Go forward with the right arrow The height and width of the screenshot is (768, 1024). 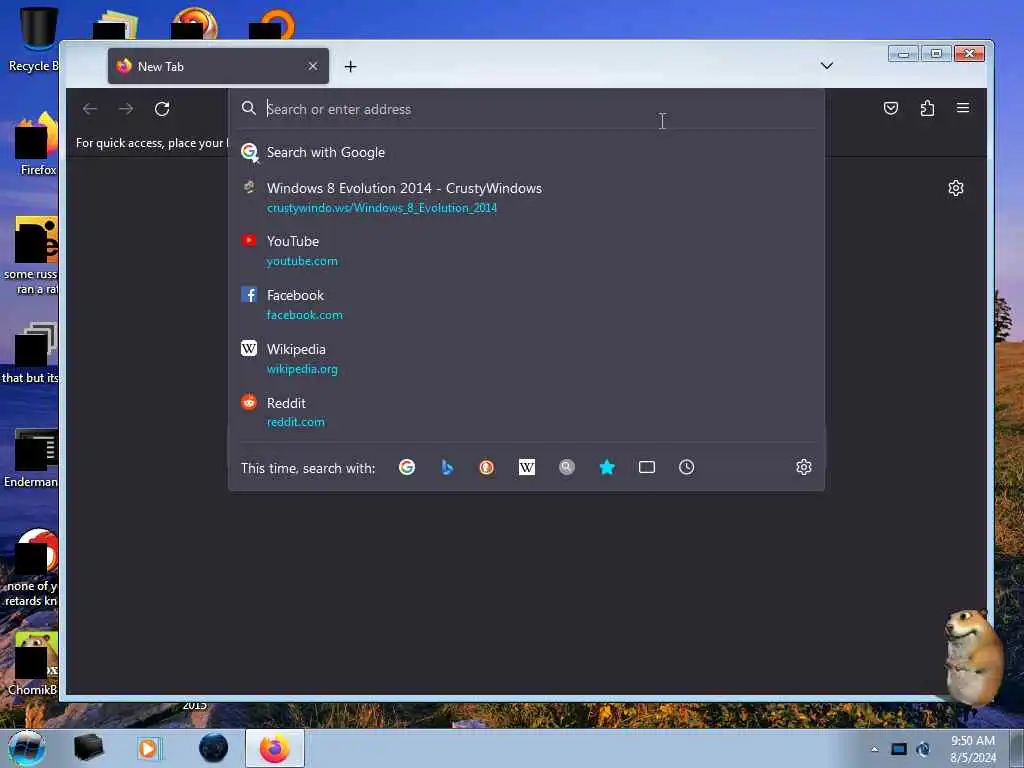point(126,108)
